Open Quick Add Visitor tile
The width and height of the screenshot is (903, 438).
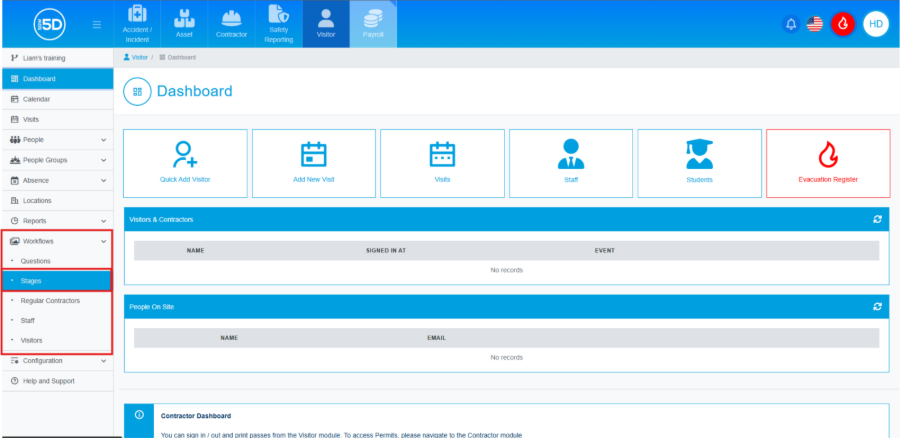pos(185,163)
